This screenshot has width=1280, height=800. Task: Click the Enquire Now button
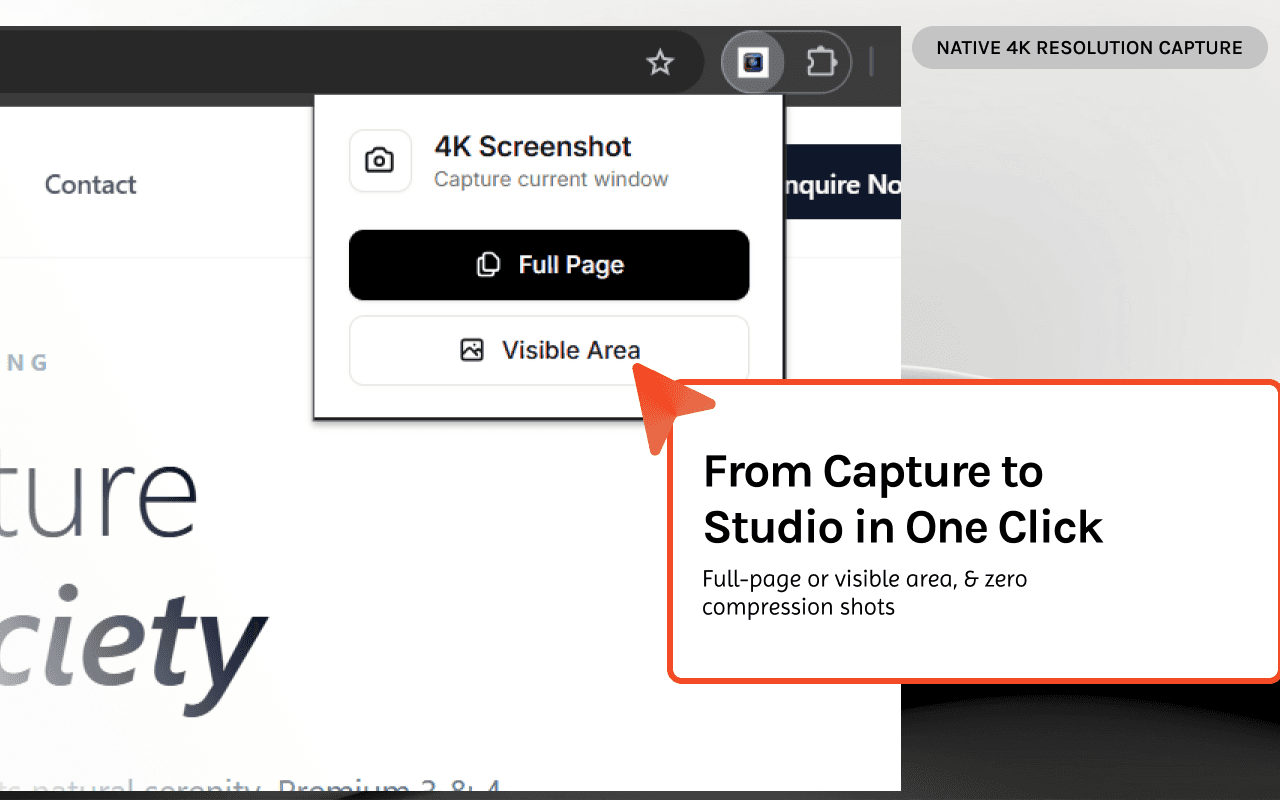tap(842, 182)
